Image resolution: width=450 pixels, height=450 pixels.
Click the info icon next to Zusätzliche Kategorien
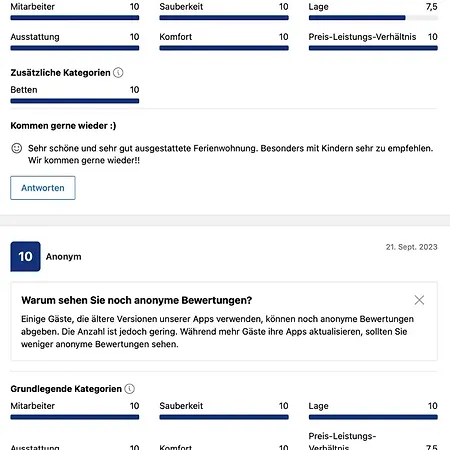click(118, 73)
